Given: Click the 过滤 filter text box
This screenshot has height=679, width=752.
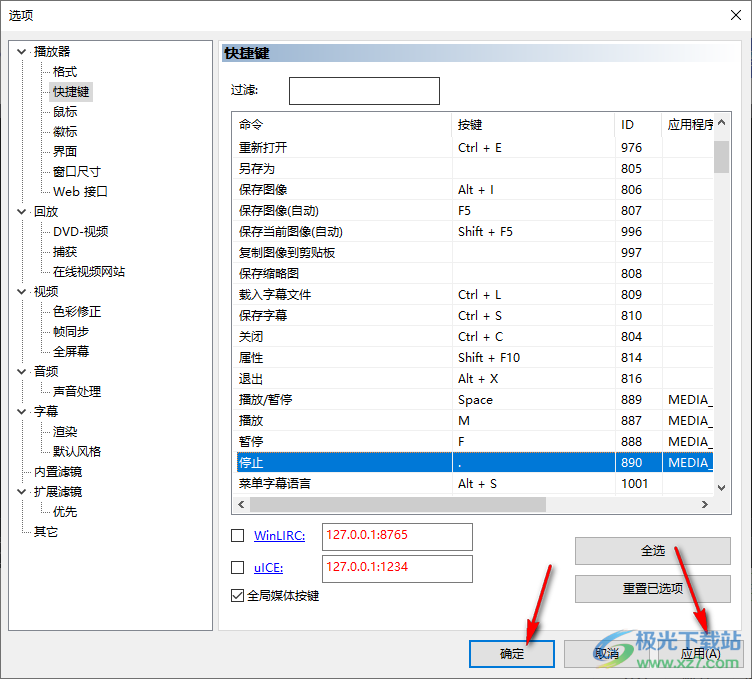Looking at the screenshot, I should [364, 91].
